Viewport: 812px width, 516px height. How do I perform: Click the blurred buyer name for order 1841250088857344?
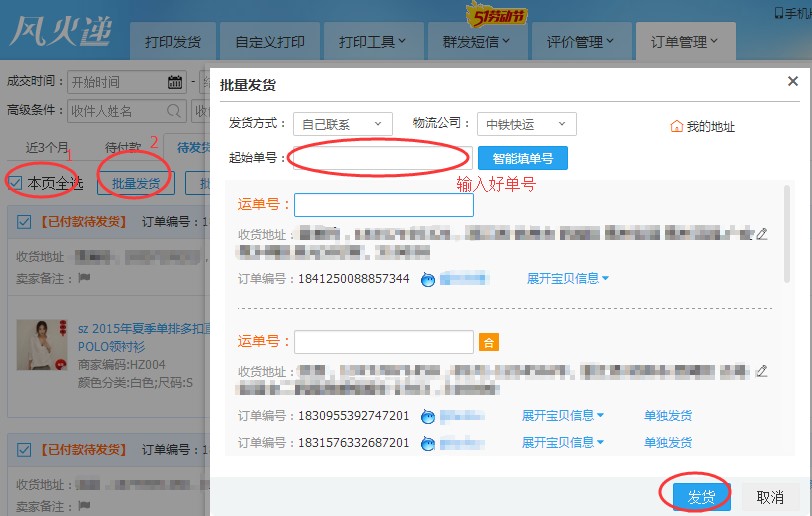coord(465,279)
